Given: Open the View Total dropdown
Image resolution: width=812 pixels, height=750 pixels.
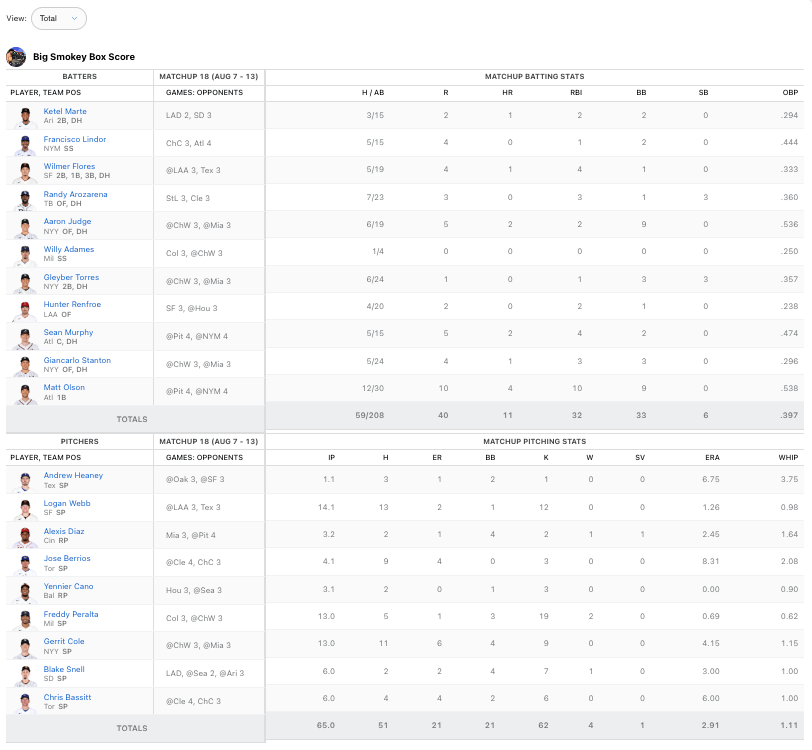Looking at the screenshot, I should coord(59,18).
